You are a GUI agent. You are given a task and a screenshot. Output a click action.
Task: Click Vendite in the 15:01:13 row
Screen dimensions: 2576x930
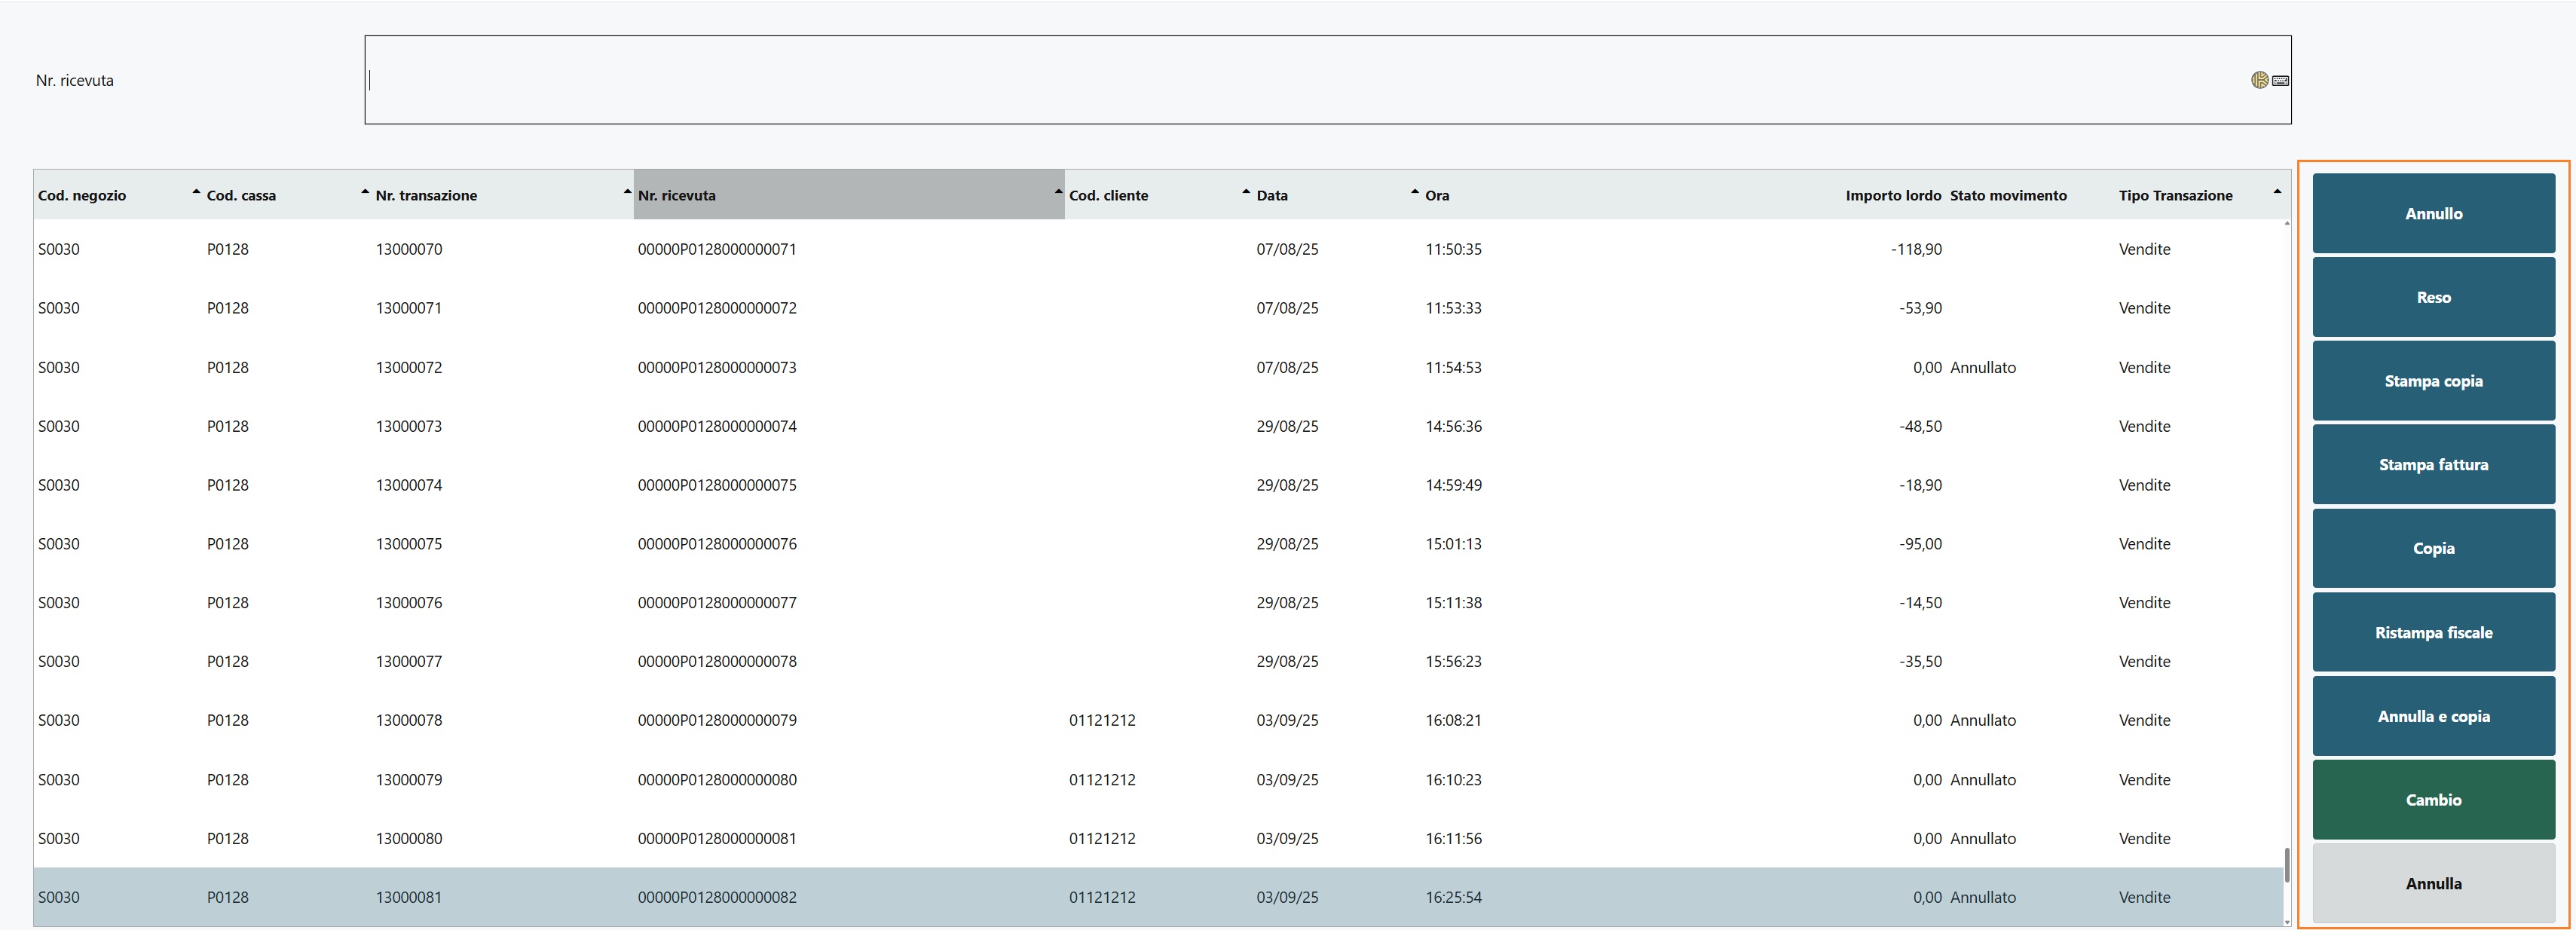(2144, 544)
